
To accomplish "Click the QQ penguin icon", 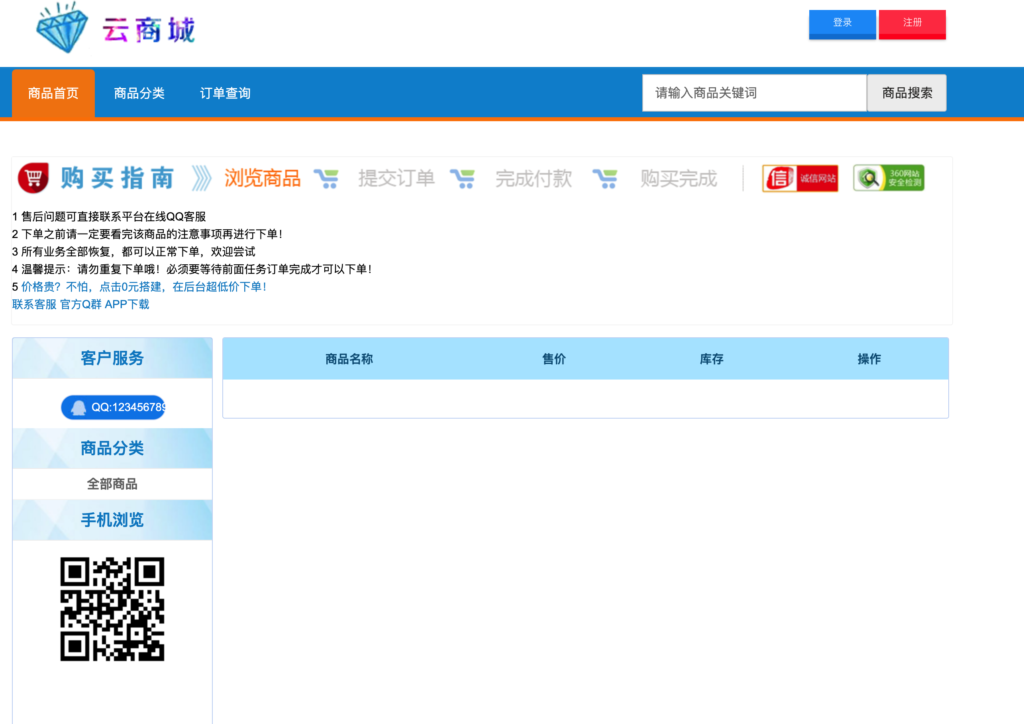I will point(78,408).
